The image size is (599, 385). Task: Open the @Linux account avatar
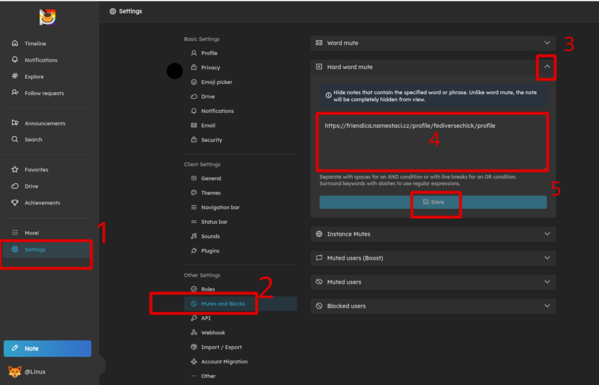tap(15, 371)
